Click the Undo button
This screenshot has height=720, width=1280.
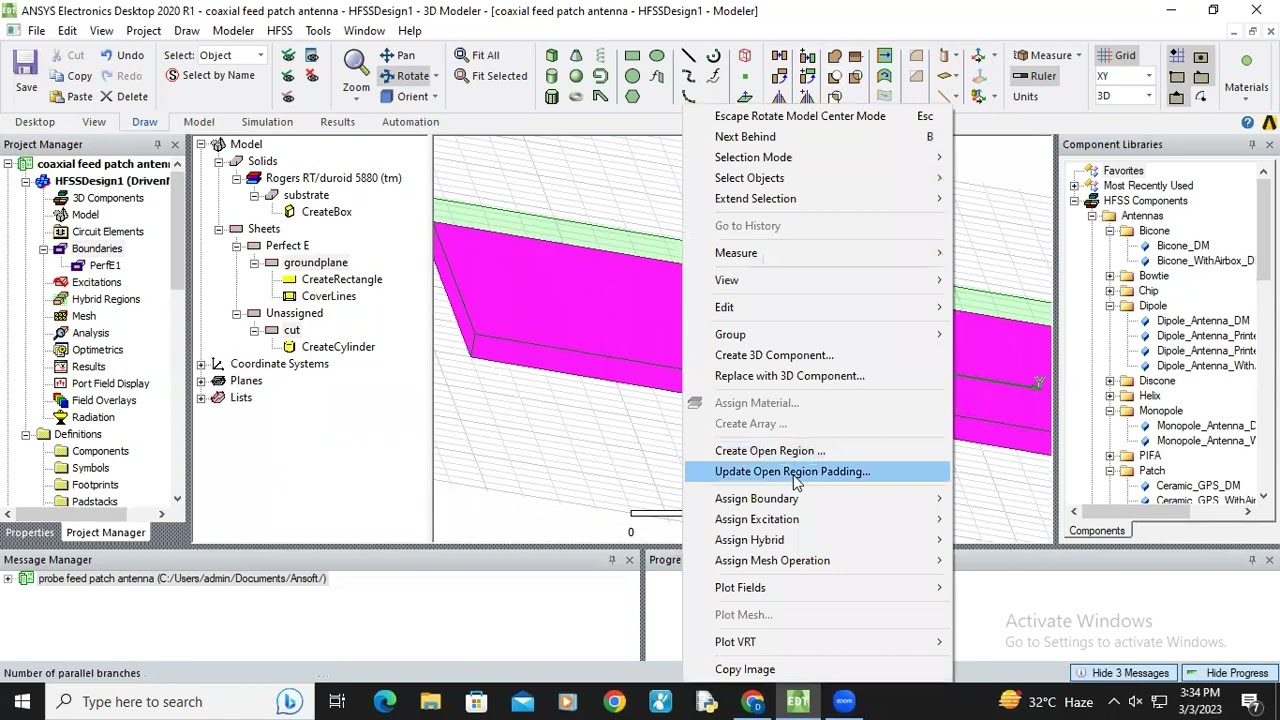point(121,55)
